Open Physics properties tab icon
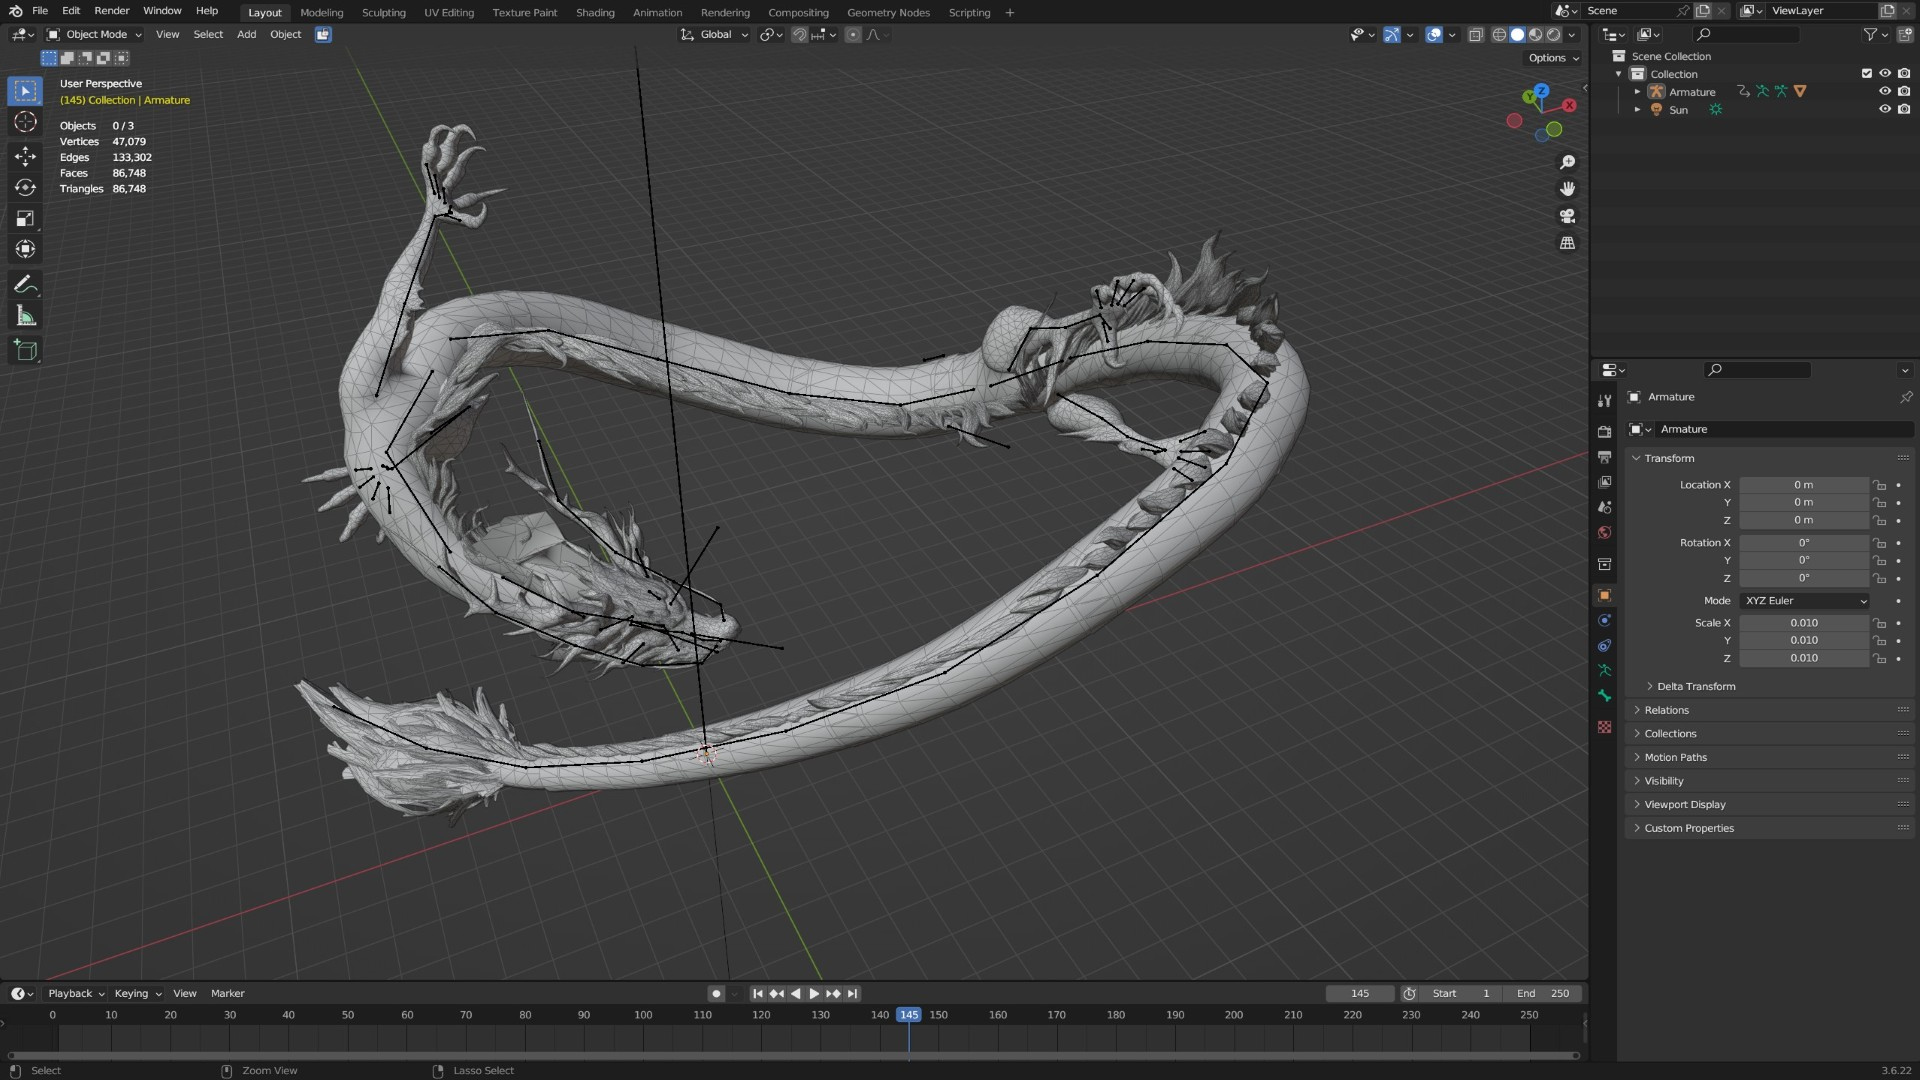The height and width of the screenshot is (1080, 1920). pos(1604,620)
